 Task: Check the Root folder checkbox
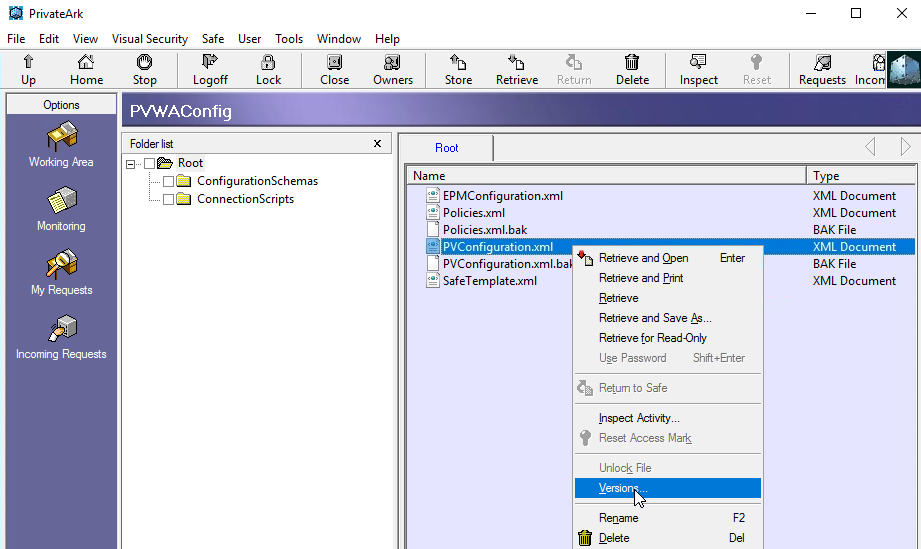tap(150, 163)
